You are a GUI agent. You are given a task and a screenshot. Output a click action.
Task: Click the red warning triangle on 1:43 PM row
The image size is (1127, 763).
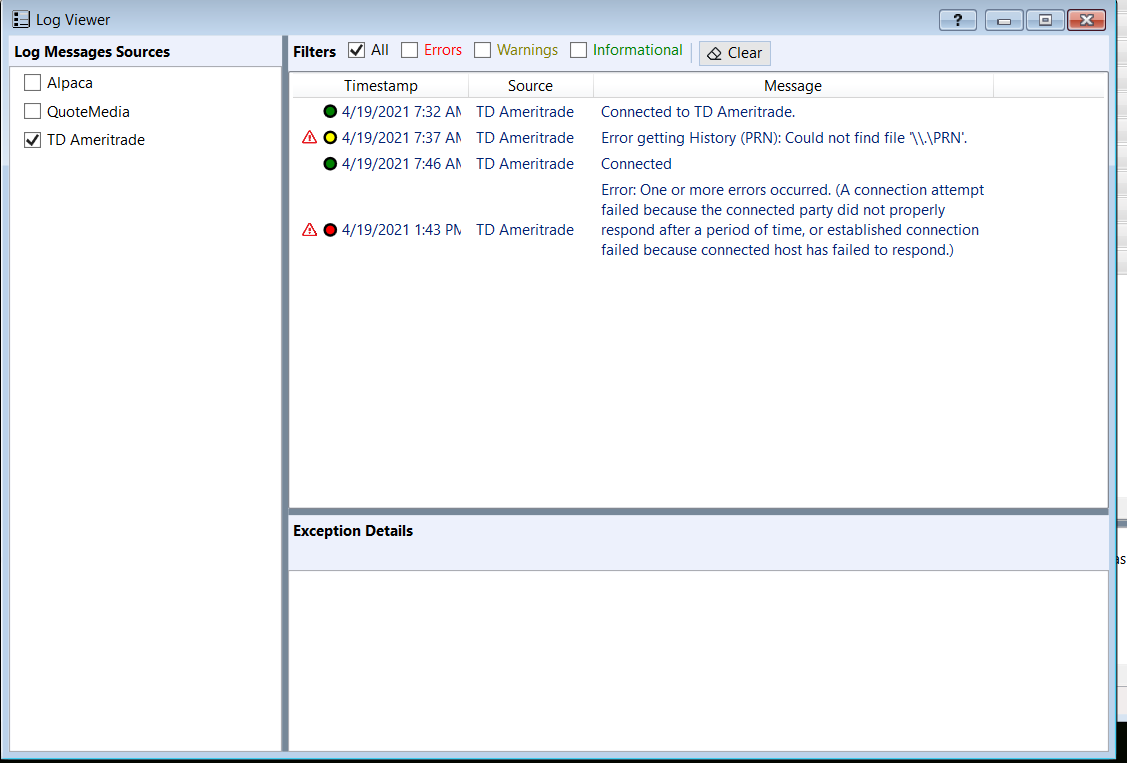point(310,230)
